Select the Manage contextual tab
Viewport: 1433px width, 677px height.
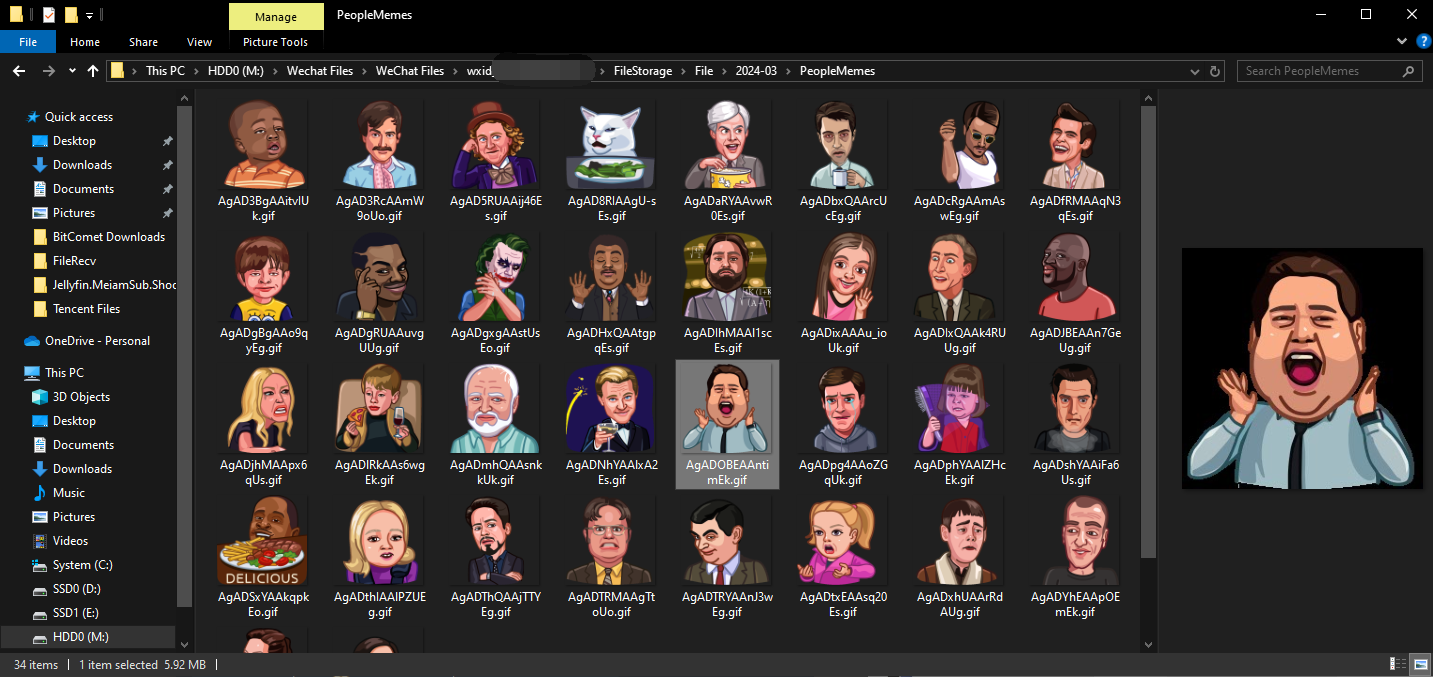pos(276,16)
